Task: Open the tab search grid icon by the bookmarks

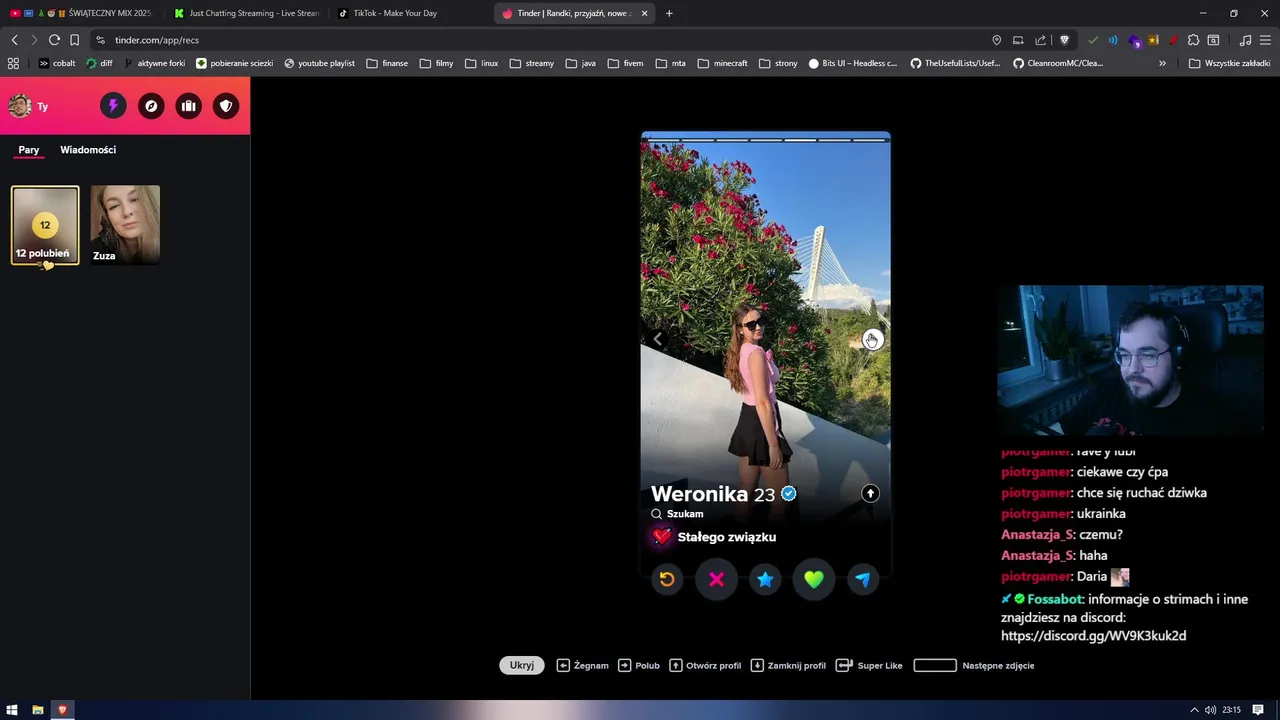Action: (x=13, y=63)
